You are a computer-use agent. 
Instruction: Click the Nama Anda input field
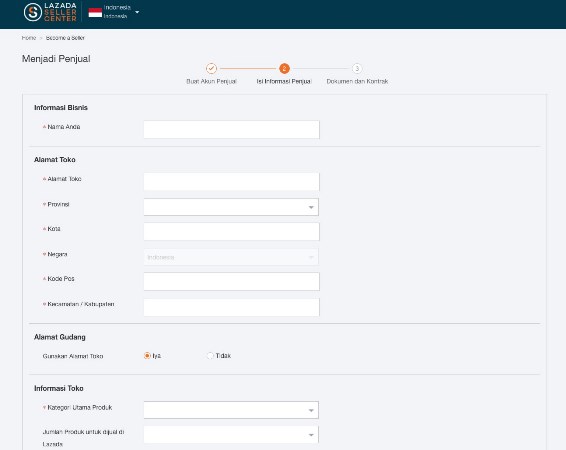pos(231,130)
